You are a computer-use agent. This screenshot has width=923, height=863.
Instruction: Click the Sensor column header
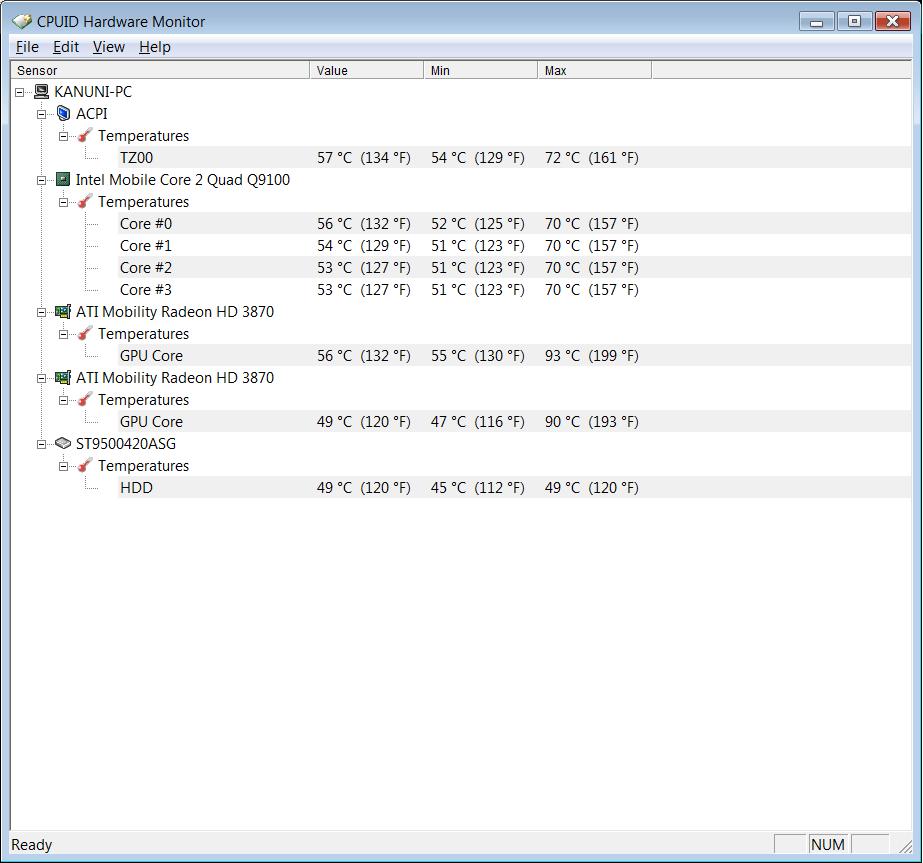click(x=160, y=71)
